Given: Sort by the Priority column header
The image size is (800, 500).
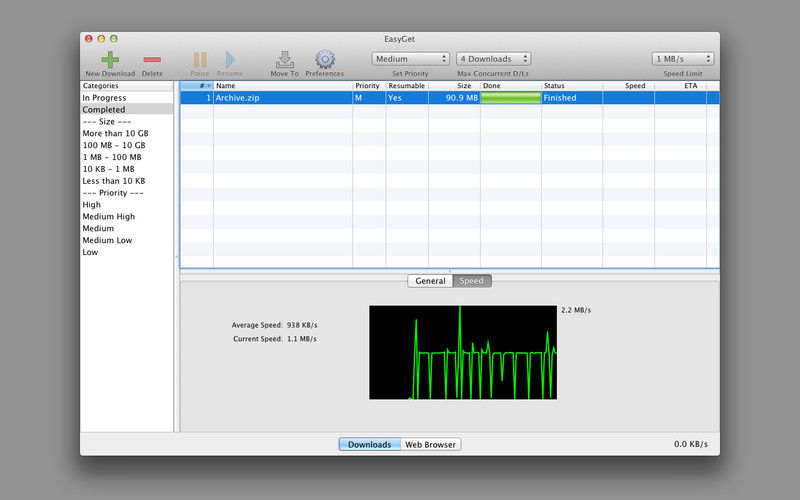Looking at the screenshot, I should (369, 86).
